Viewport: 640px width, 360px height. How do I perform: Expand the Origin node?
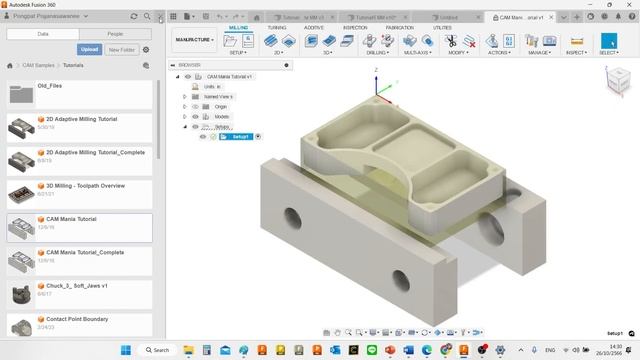184,107
